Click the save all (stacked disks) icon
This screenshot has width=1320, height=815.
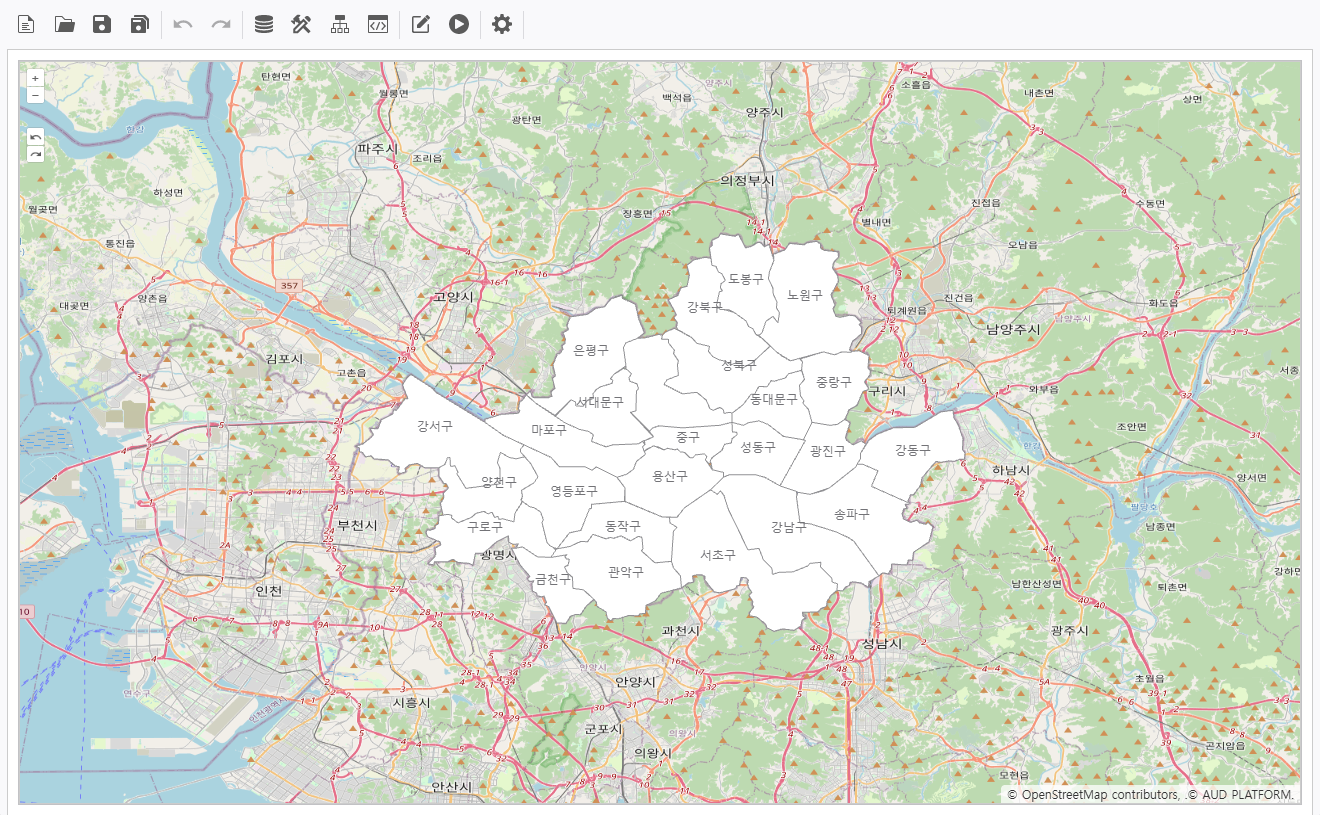[140, 24]
